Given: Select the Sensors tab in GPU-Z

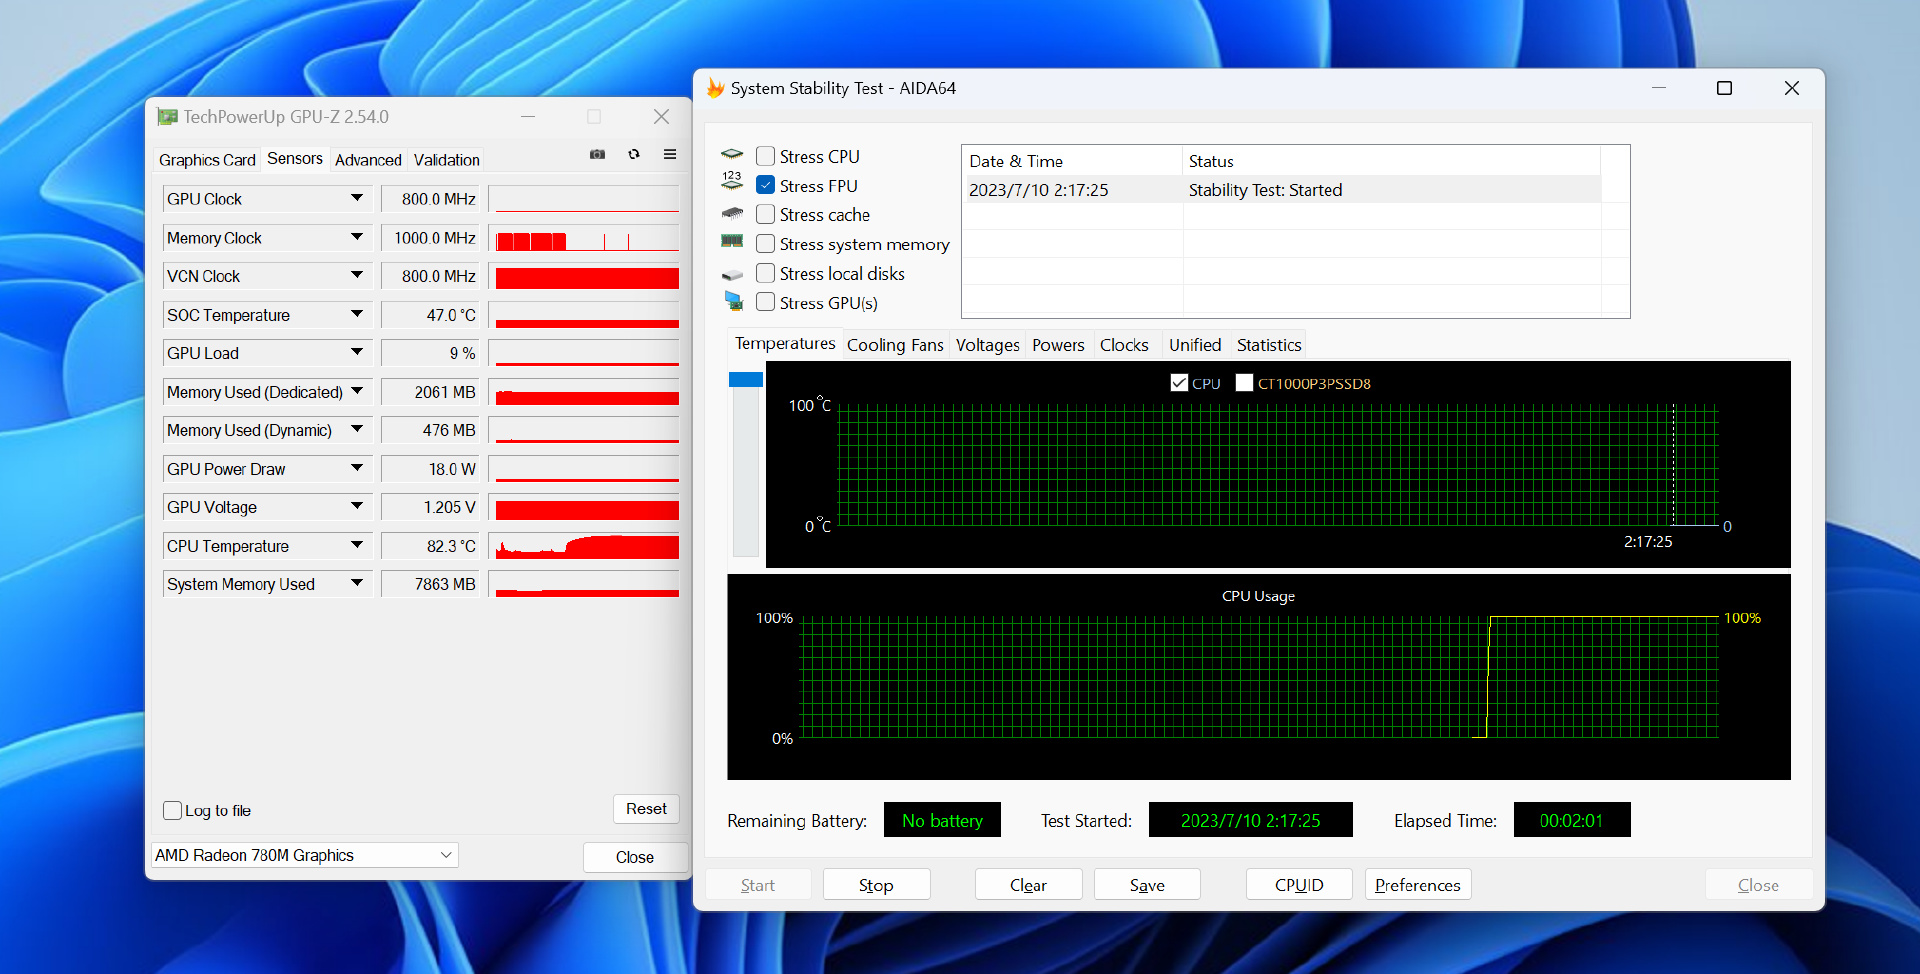Looking at the screenshot, I should (295, 159).
